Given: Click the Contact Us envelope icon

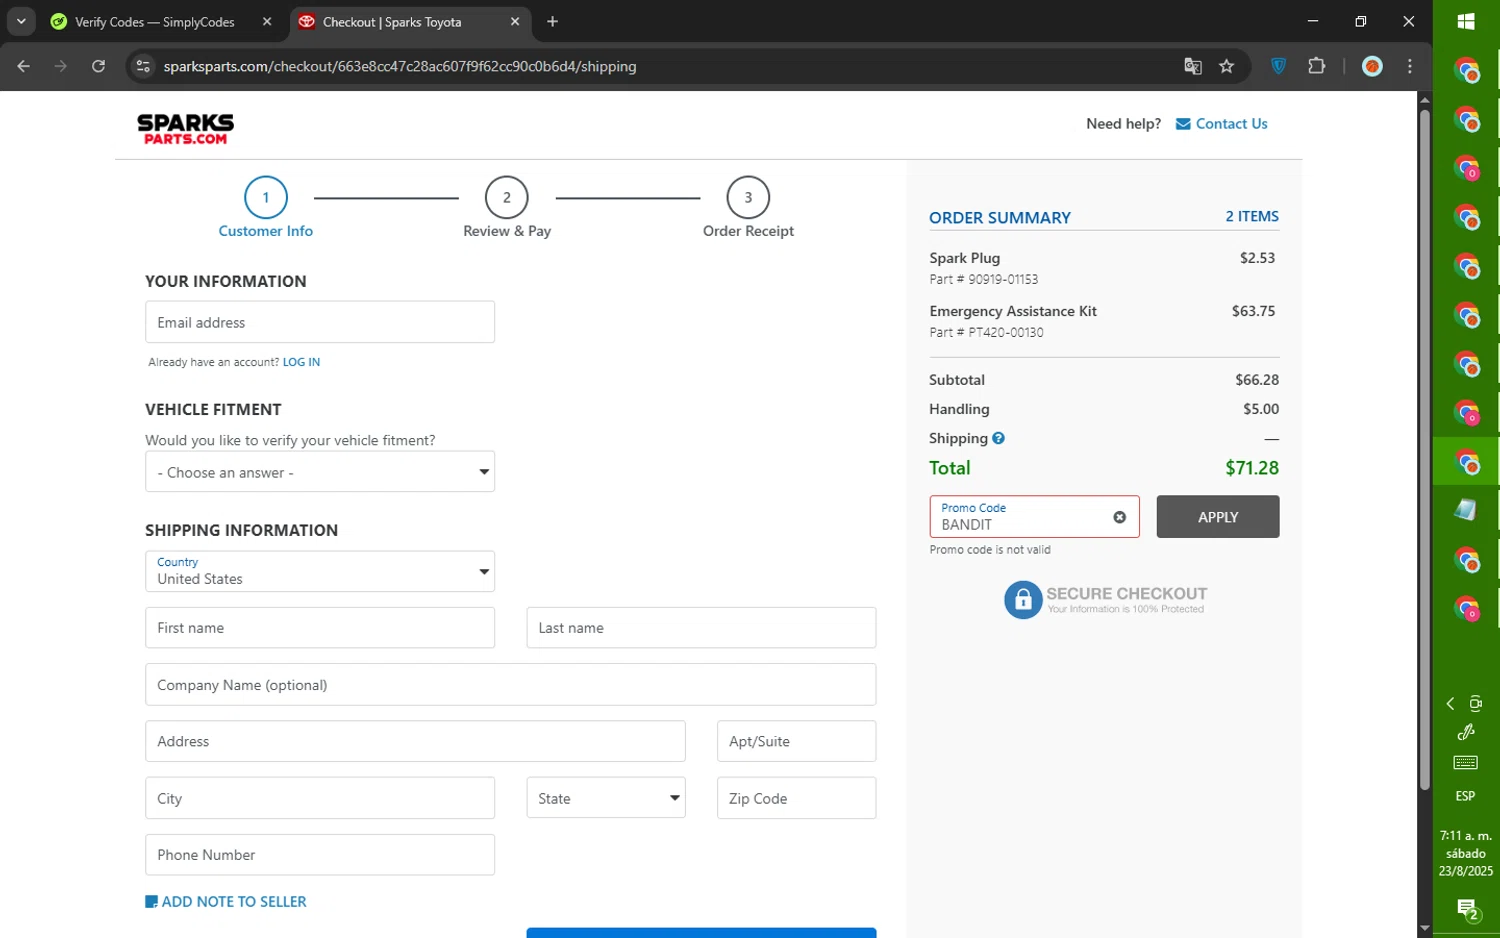Looking at the screenshot, I should tap(1183, 124).
